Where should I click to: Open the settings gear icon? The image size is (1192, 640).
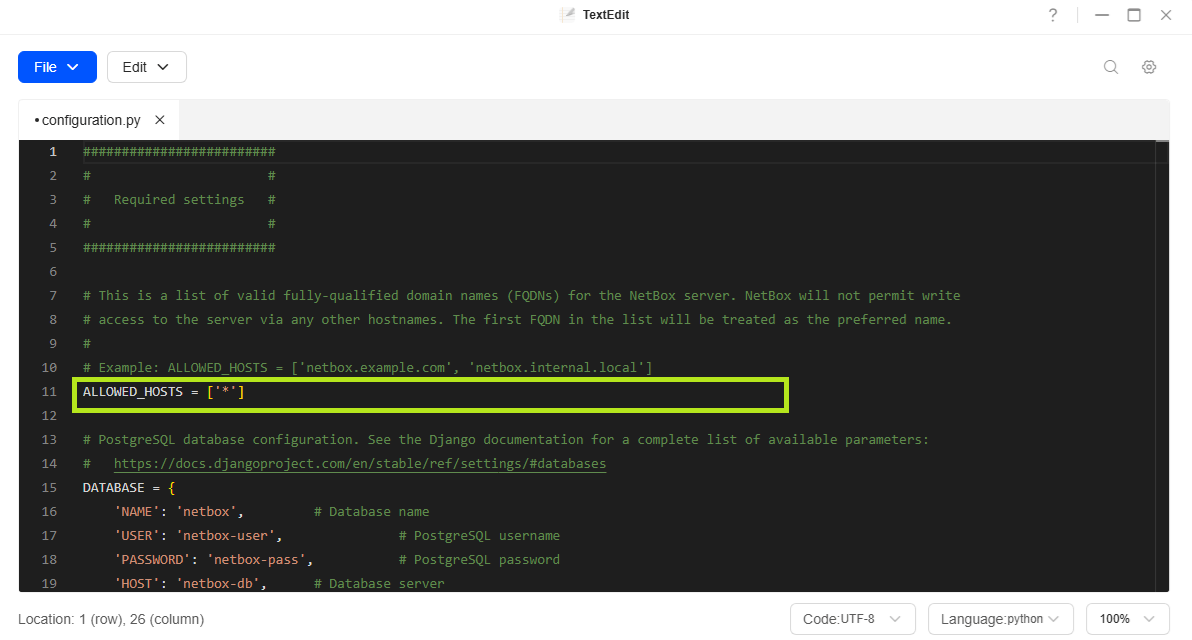pos(1149,67)
